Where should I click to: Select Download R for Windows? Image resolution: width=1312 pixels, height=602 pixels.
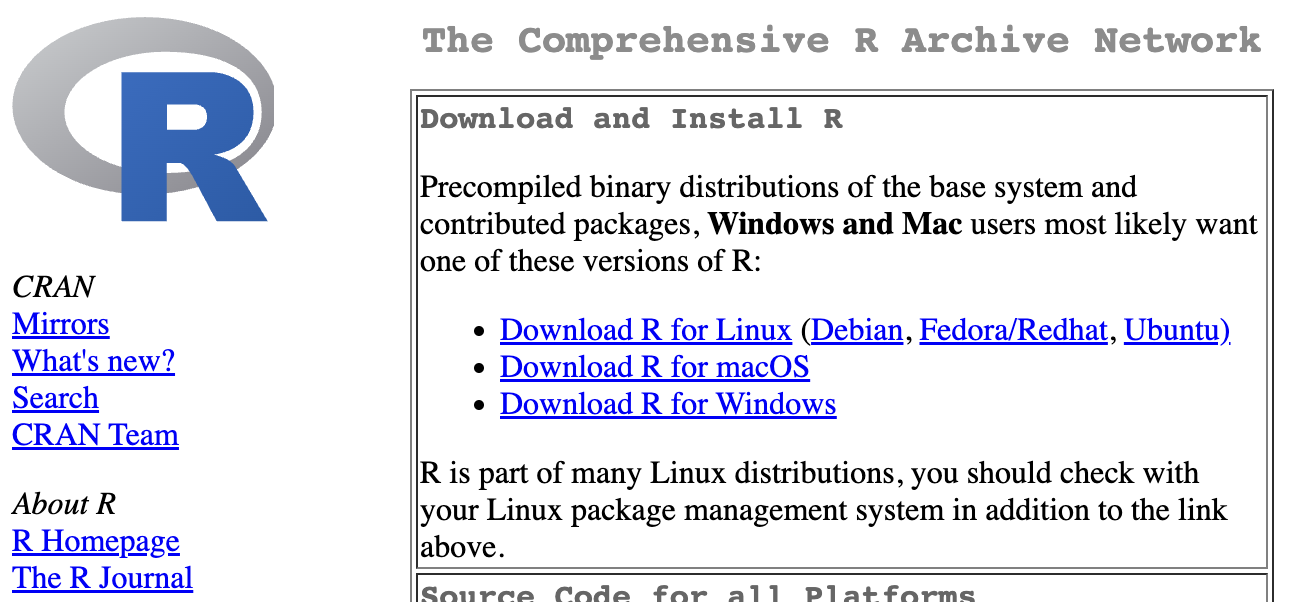[667, 404]
